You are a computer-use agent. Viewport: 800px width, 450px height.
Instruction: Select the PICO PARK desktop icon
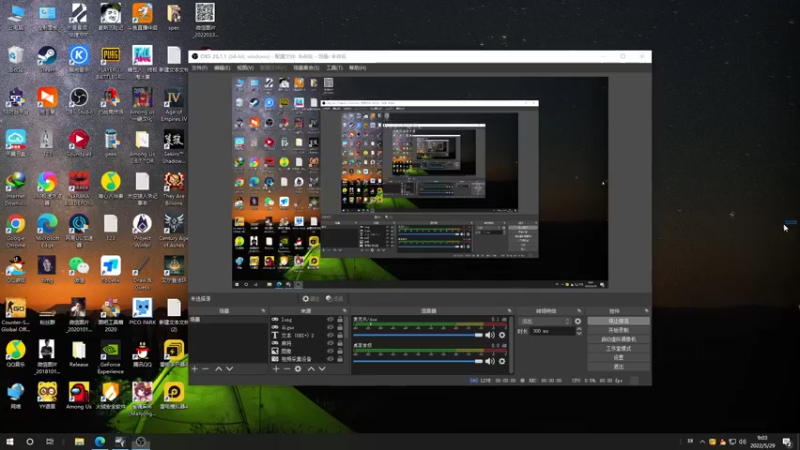142,312
